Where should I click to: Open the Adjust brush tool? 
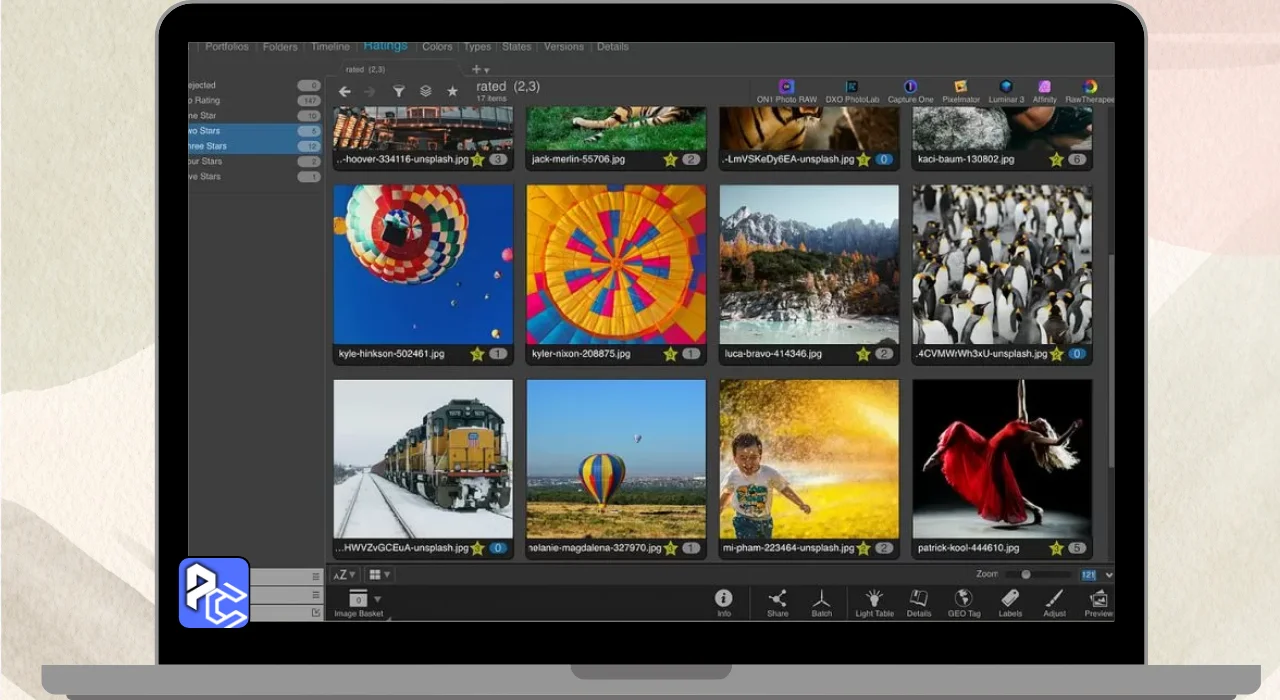click(x=1054, y=599)
